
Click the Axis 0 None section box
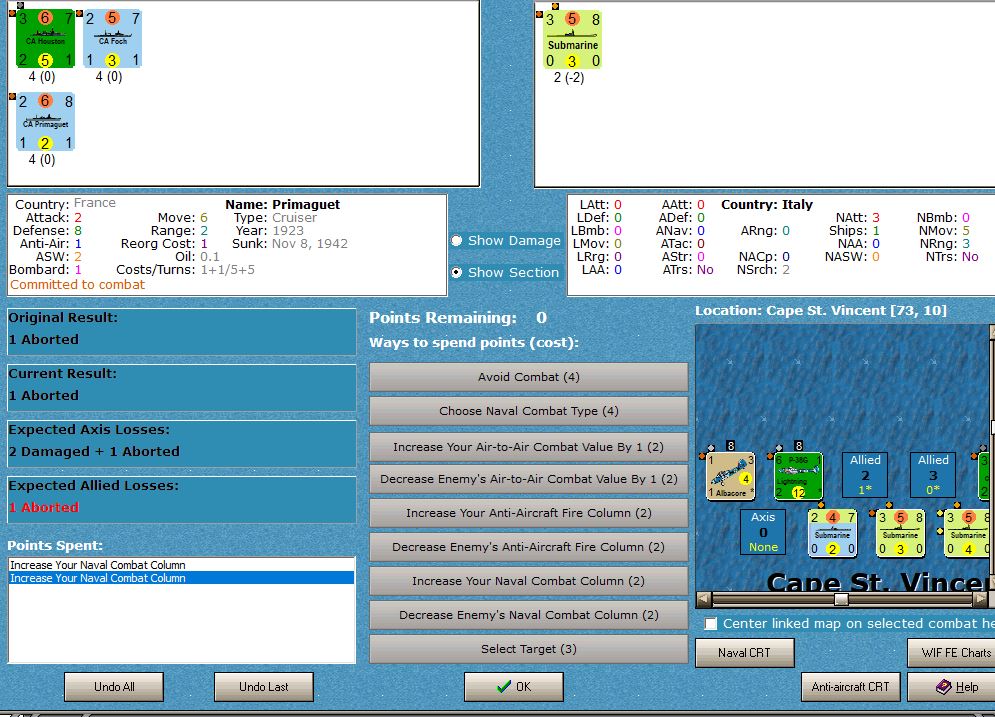[763, 532]
